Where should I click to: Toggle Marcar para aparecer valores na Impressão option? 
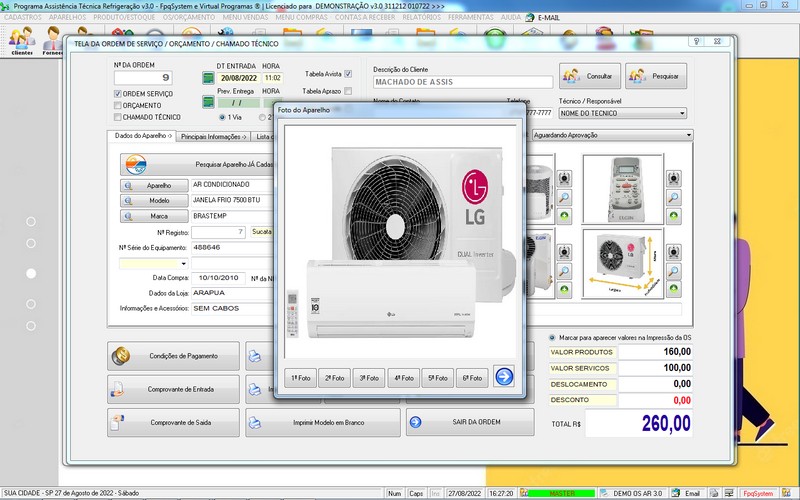552,338
